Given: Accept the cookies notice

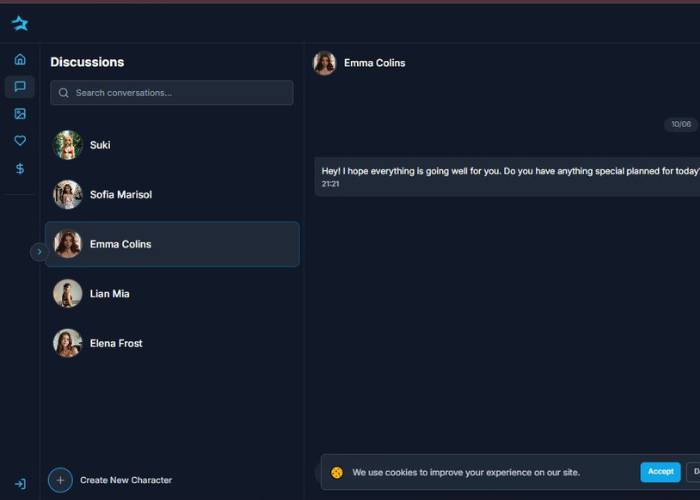Looking at the screenshot, I should coord(660,472).
